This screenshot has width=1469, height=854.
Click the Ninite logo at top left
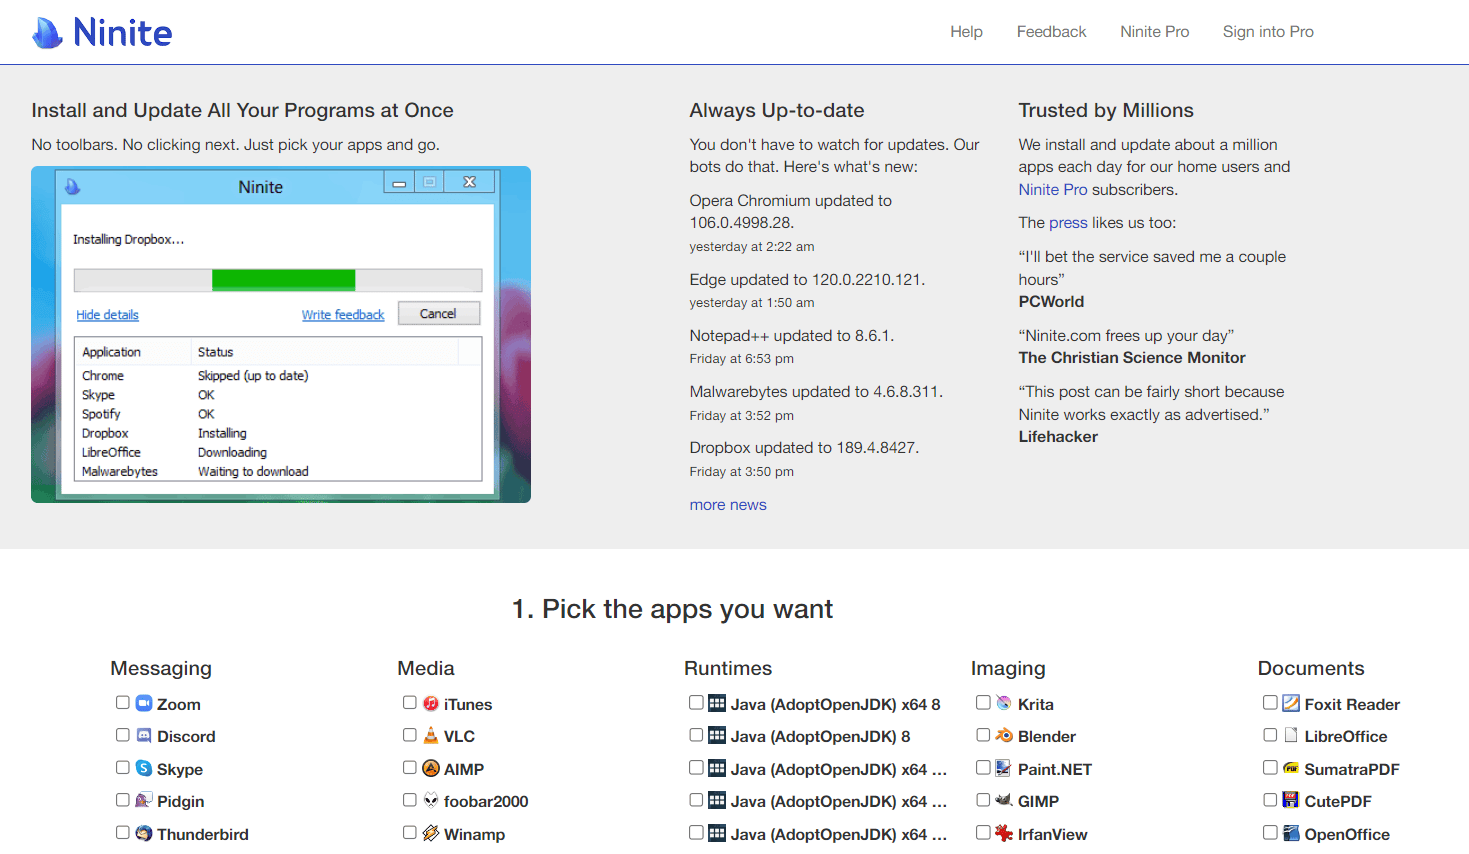100,31
